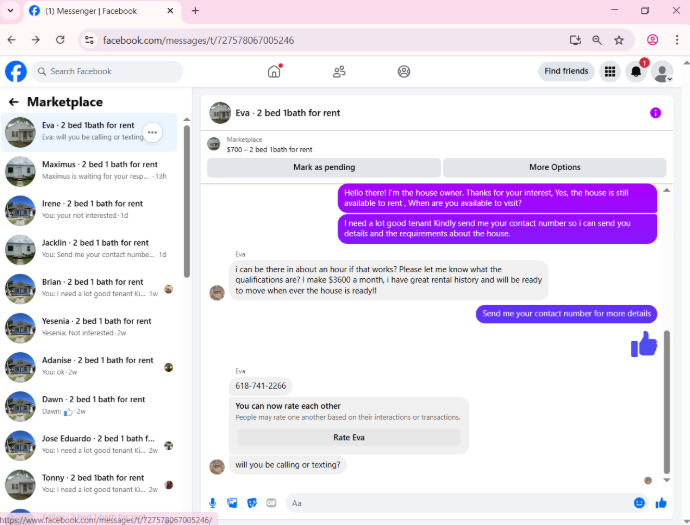This screenshot has width=690, height=525.
Task: Reload the page
Action: coord(60,40)
